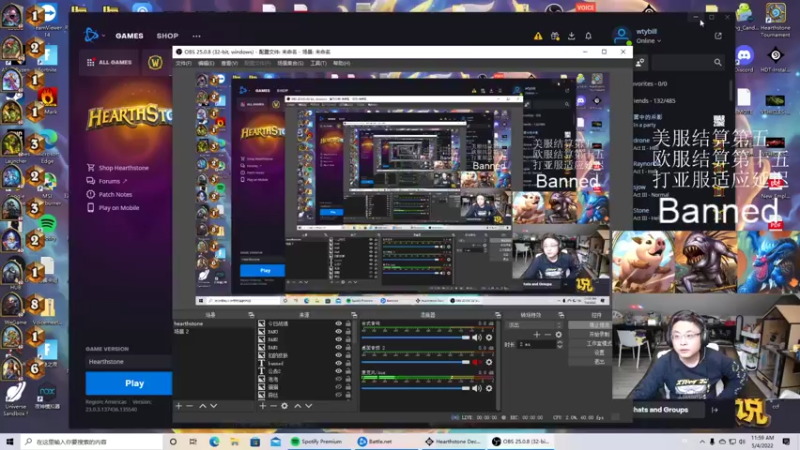
Task: Hide the first source in OBS list
Action: pyautogui.click(x=338, y=323)
